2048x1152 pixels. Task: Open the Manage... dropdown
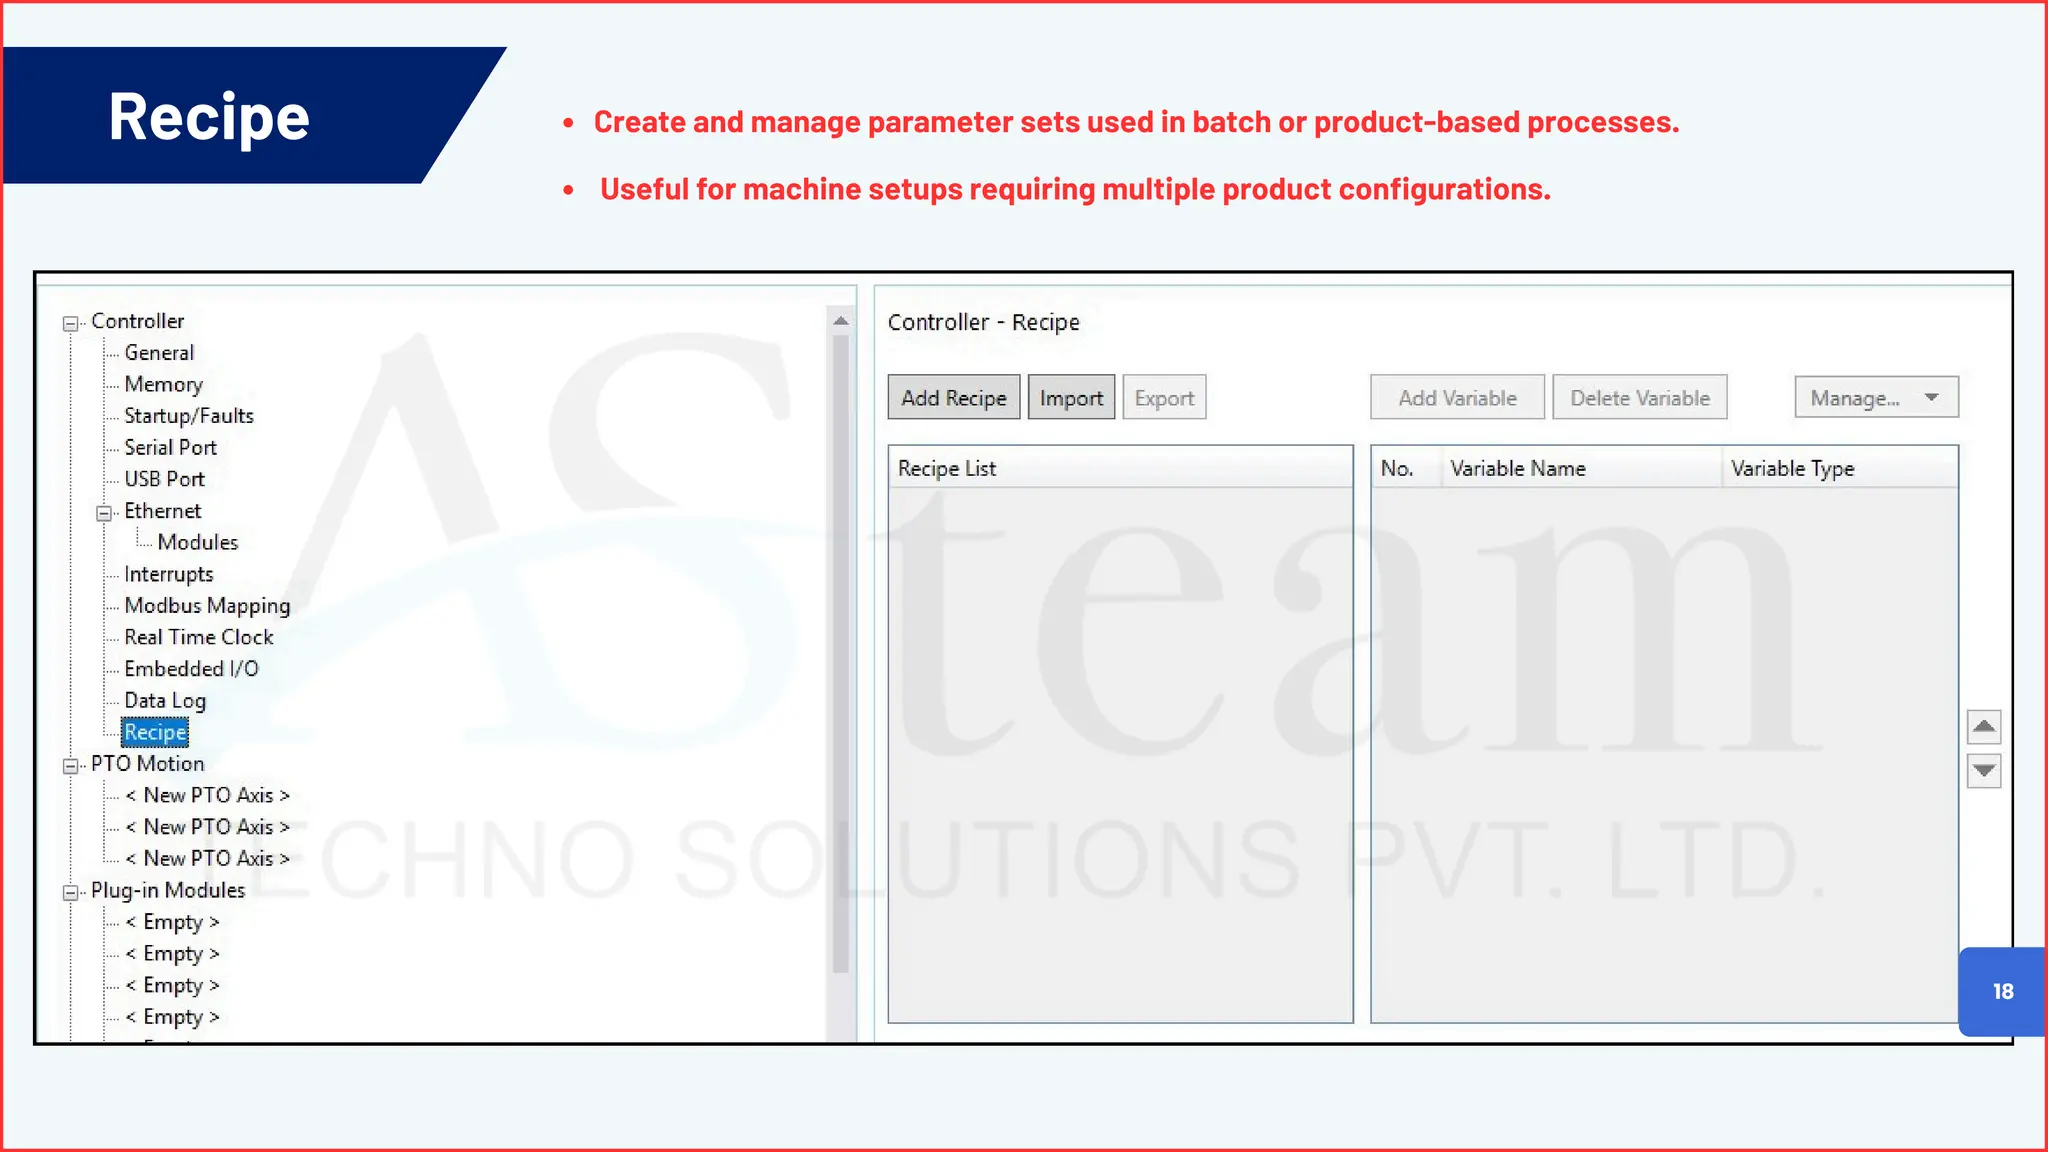[1876, 398]
